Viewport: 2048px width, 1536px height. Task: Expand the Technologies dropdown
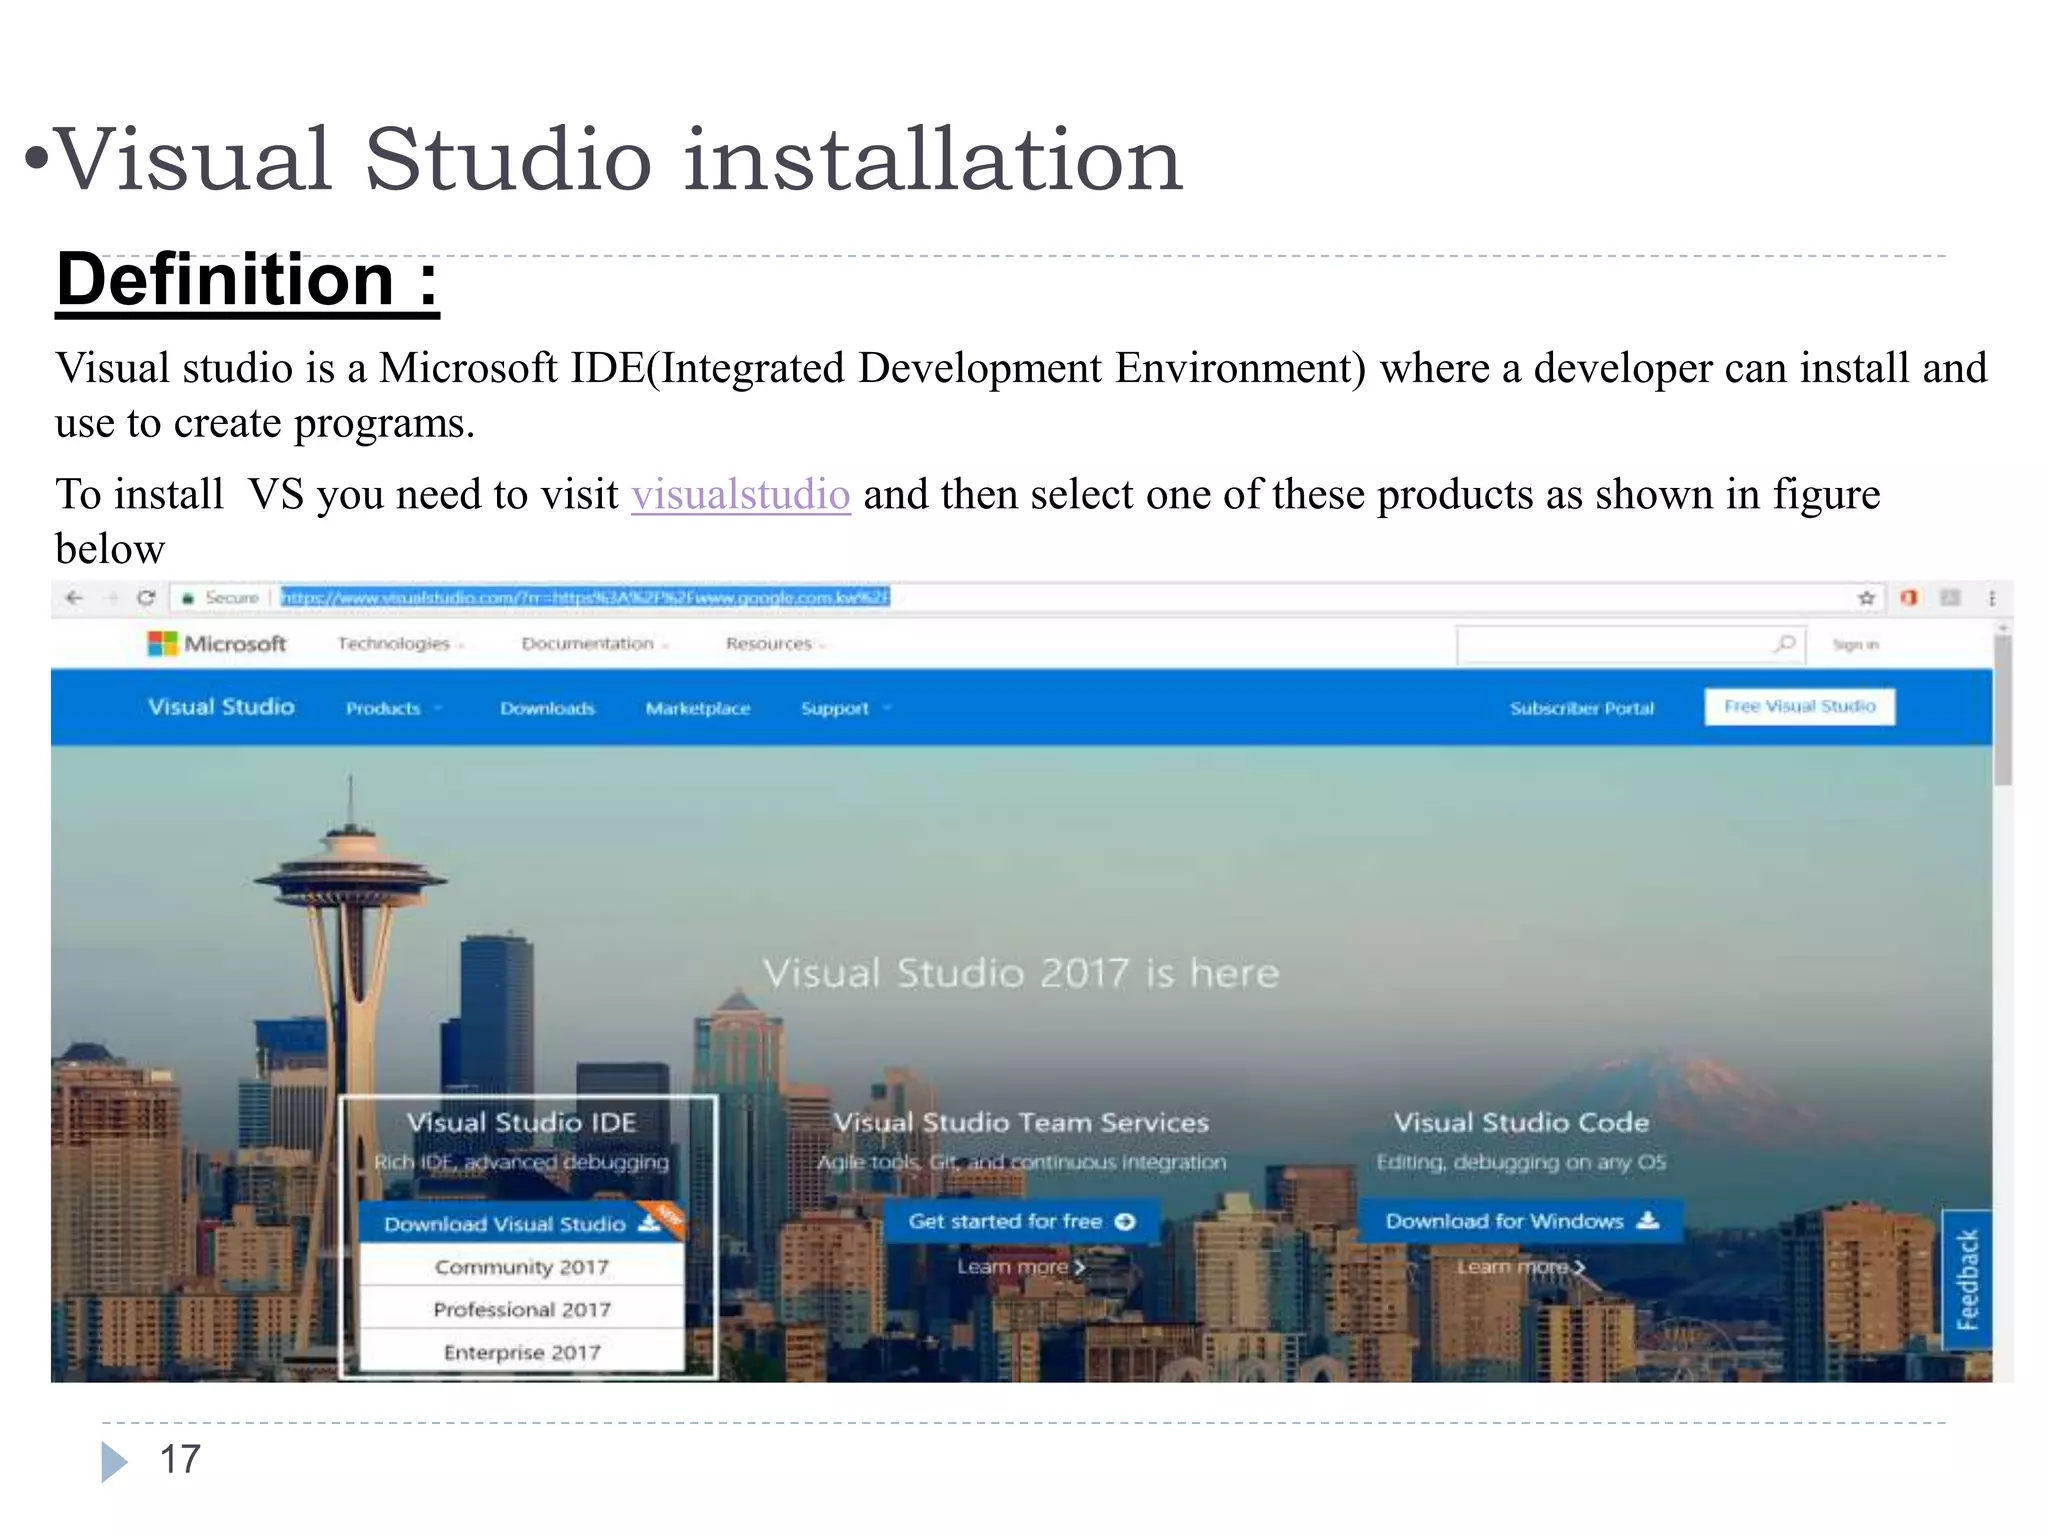click(400, 644)
